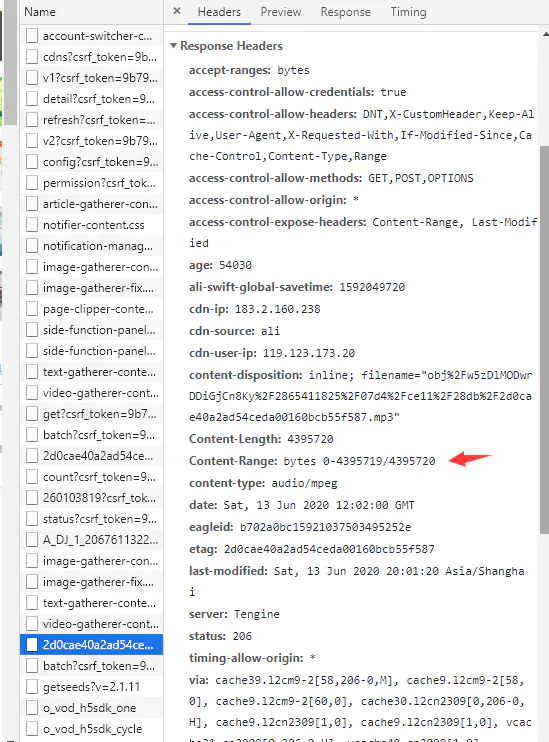Click the headers panel vertical scrollbar
The height and width of the screenshot is (742, 549).
pyautogui.click(x=544, y=340)
